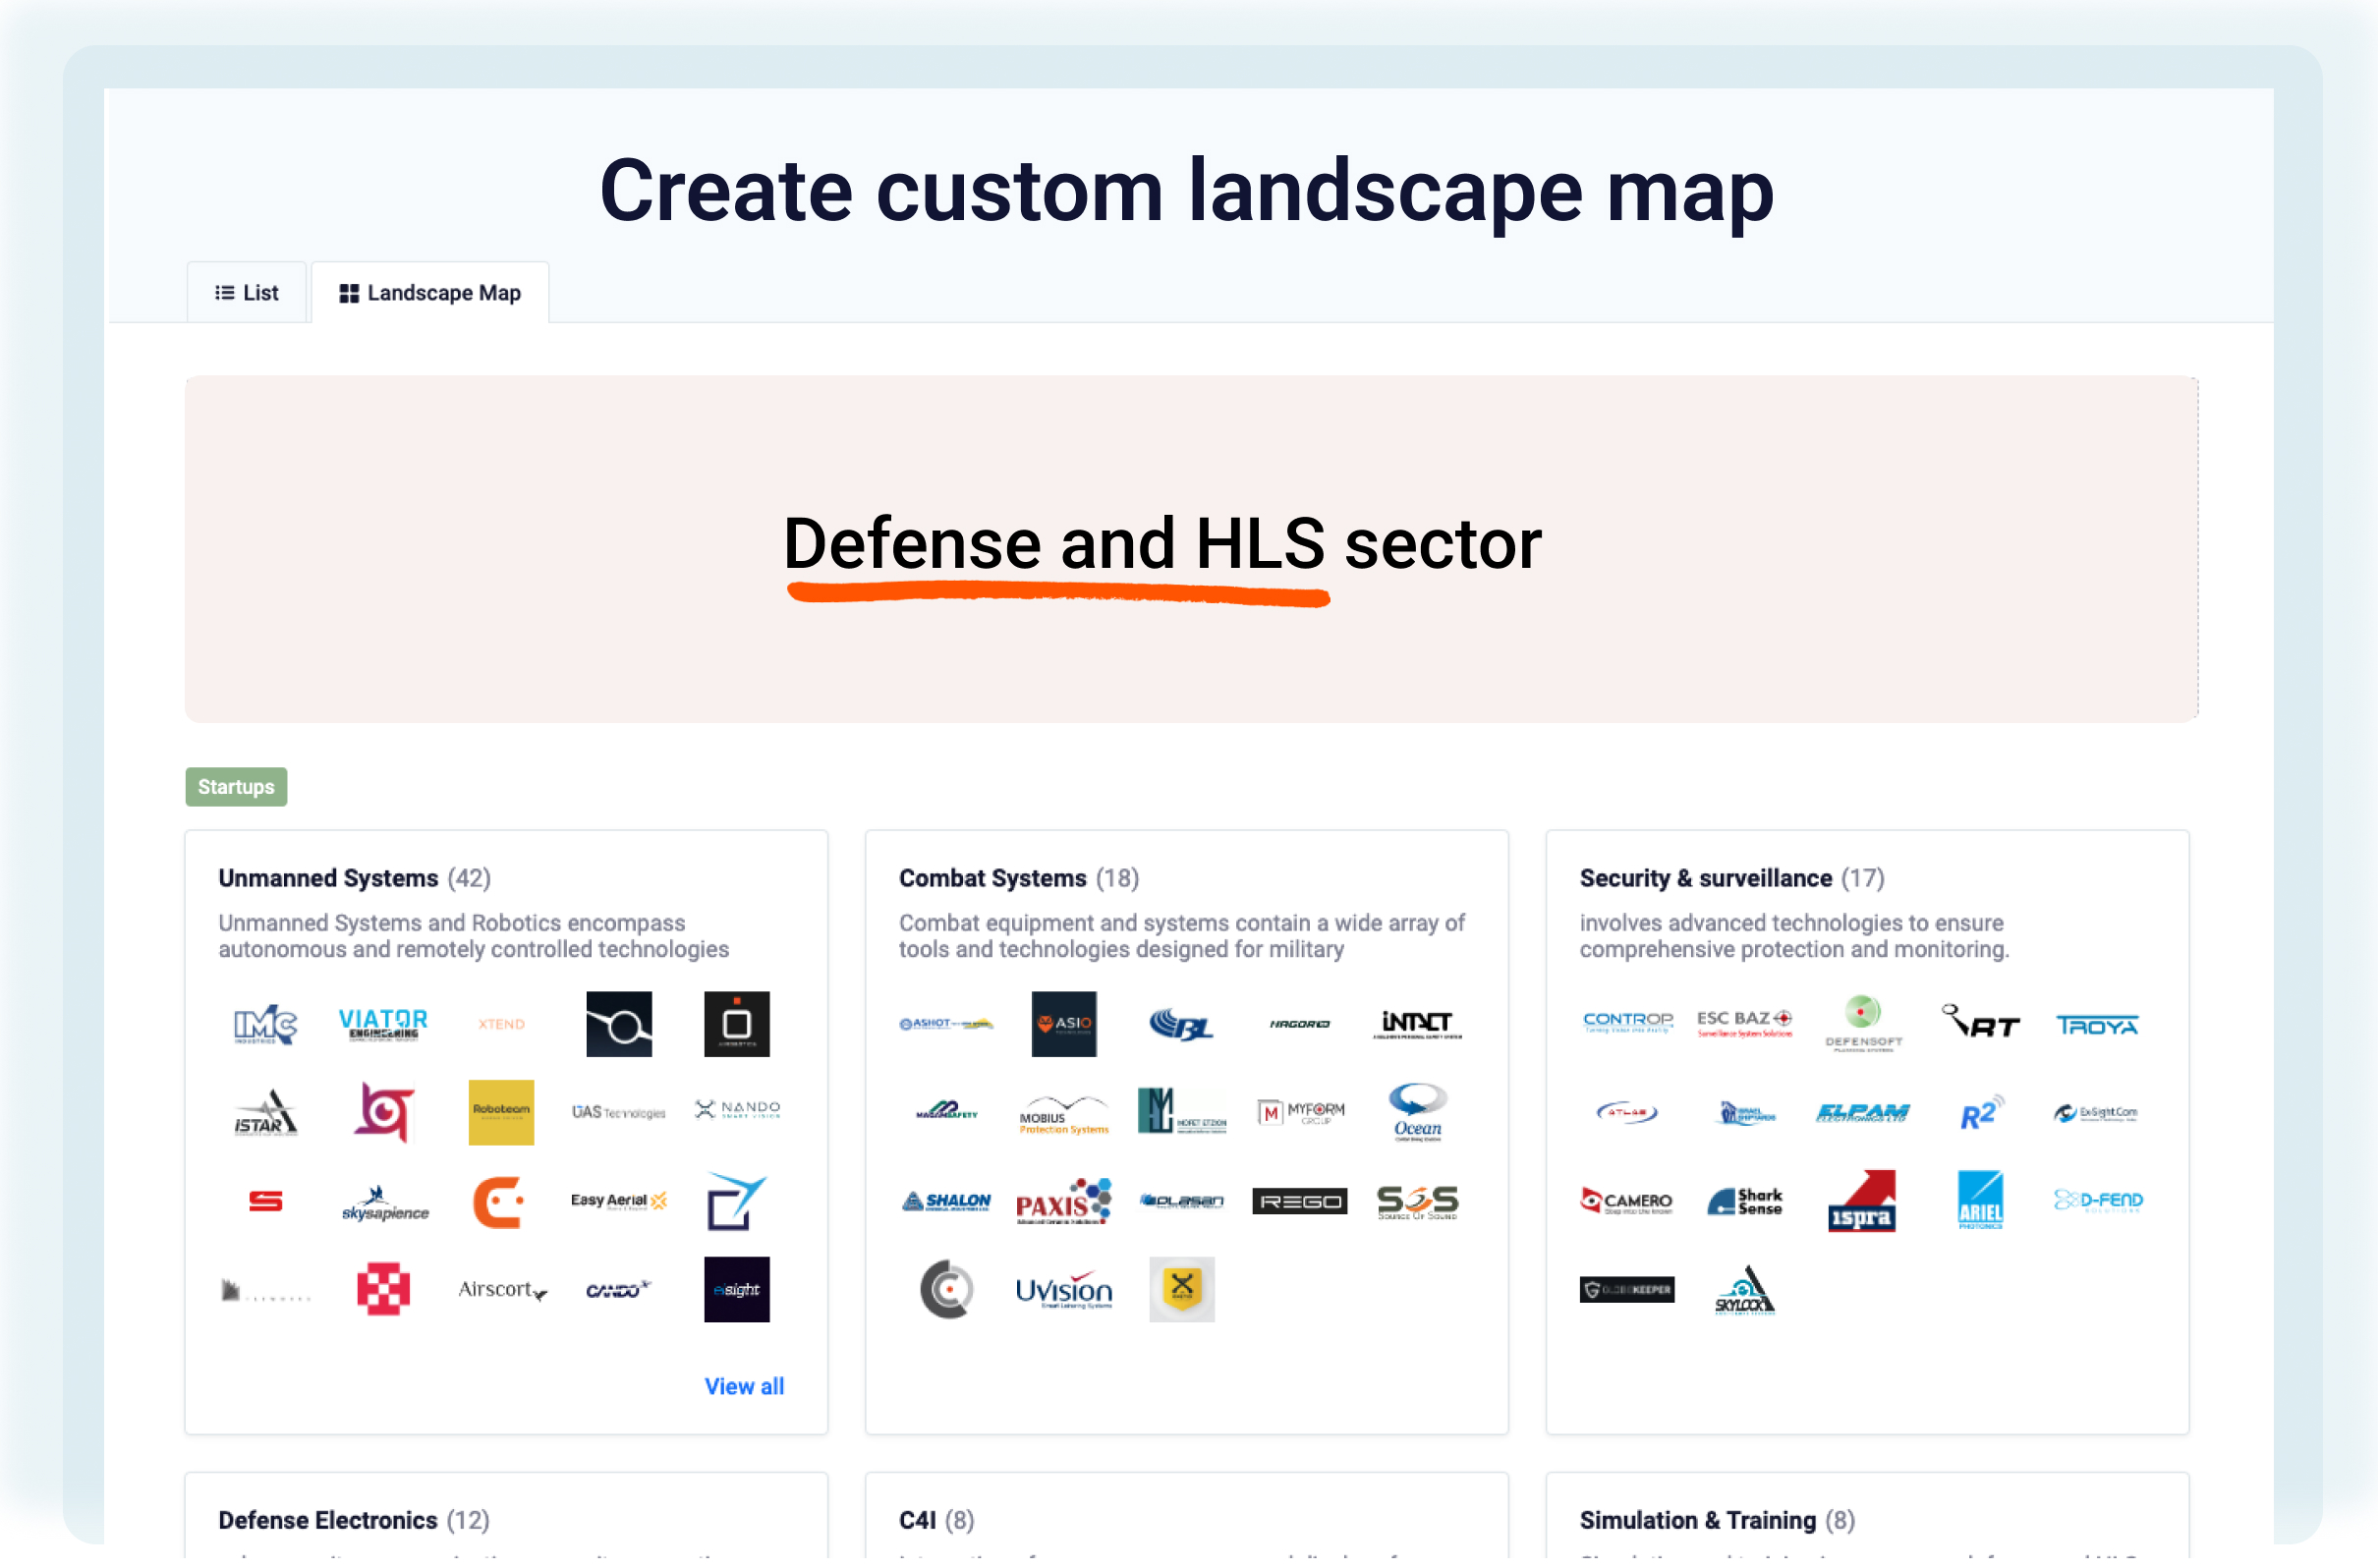The width and height of the screenshot is (2378, 1568).
Task: Click the yellow Roboteam logo
Action: click(501, 1113)
